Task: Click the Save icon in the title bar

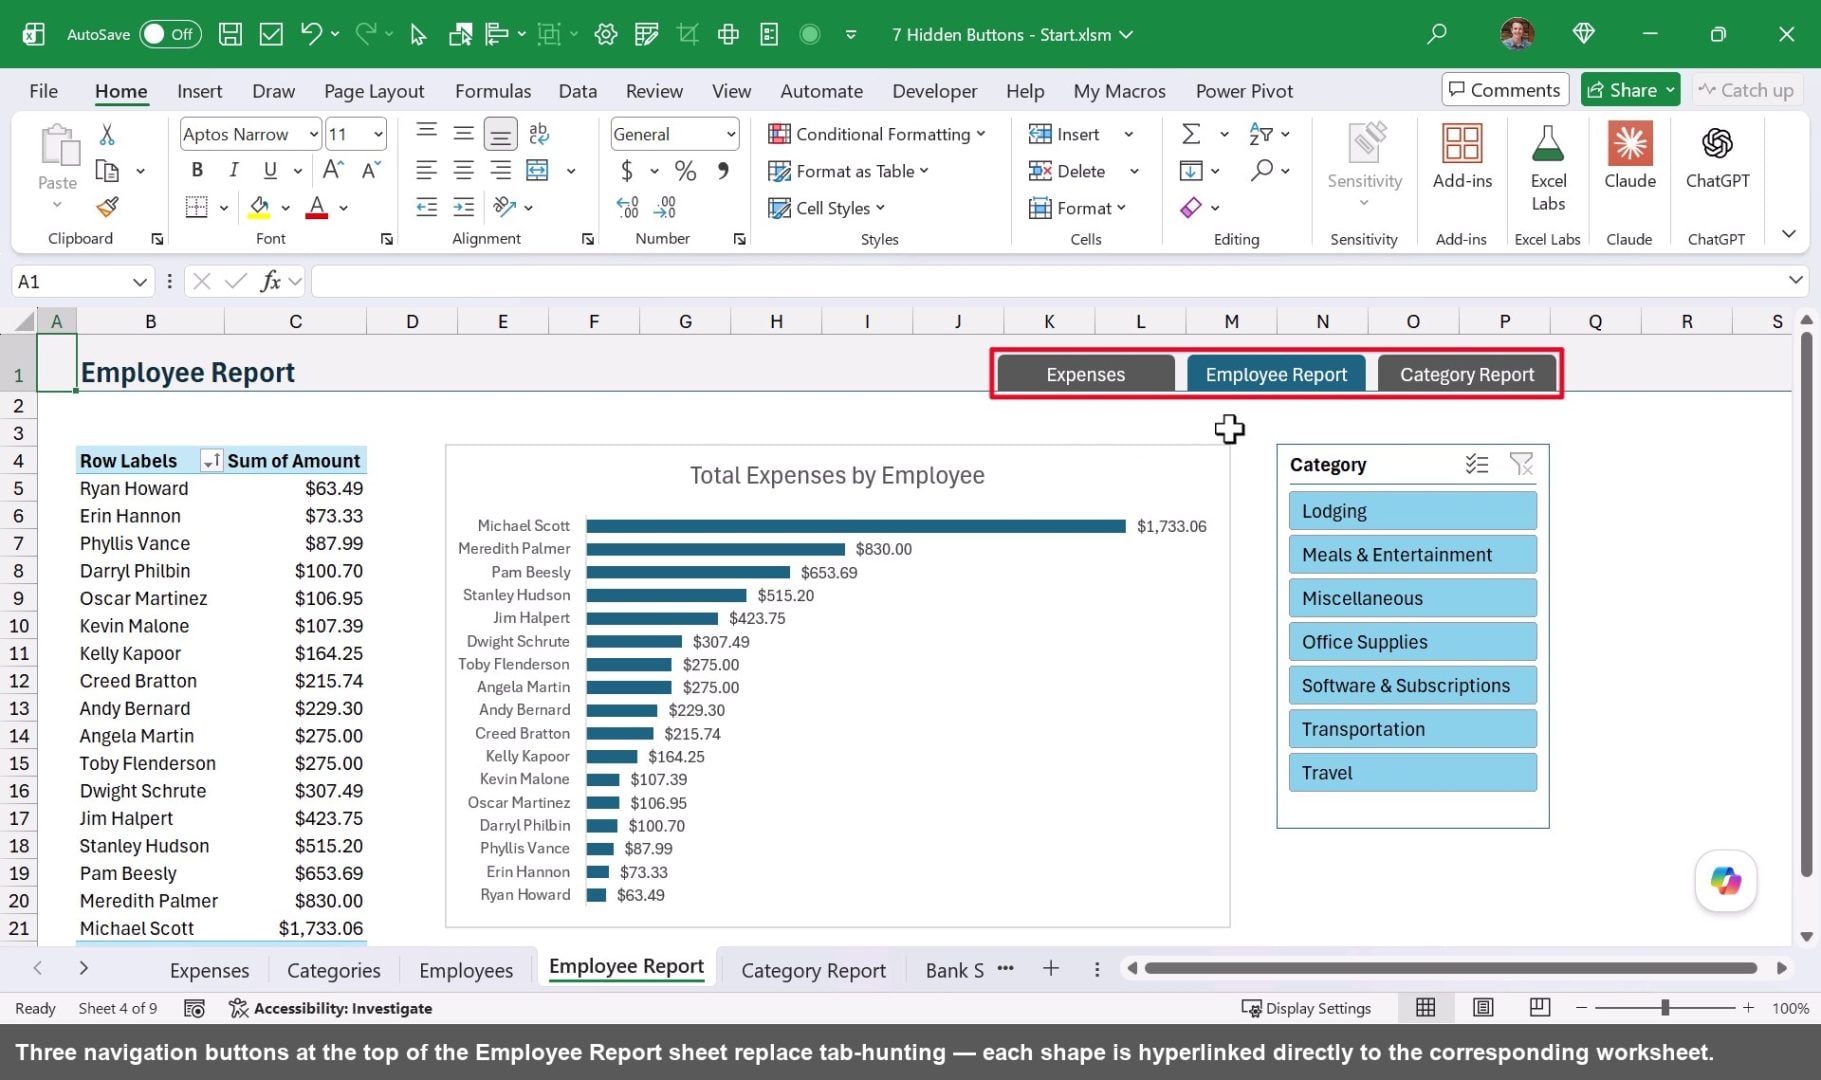Action: tap(230, 34)
